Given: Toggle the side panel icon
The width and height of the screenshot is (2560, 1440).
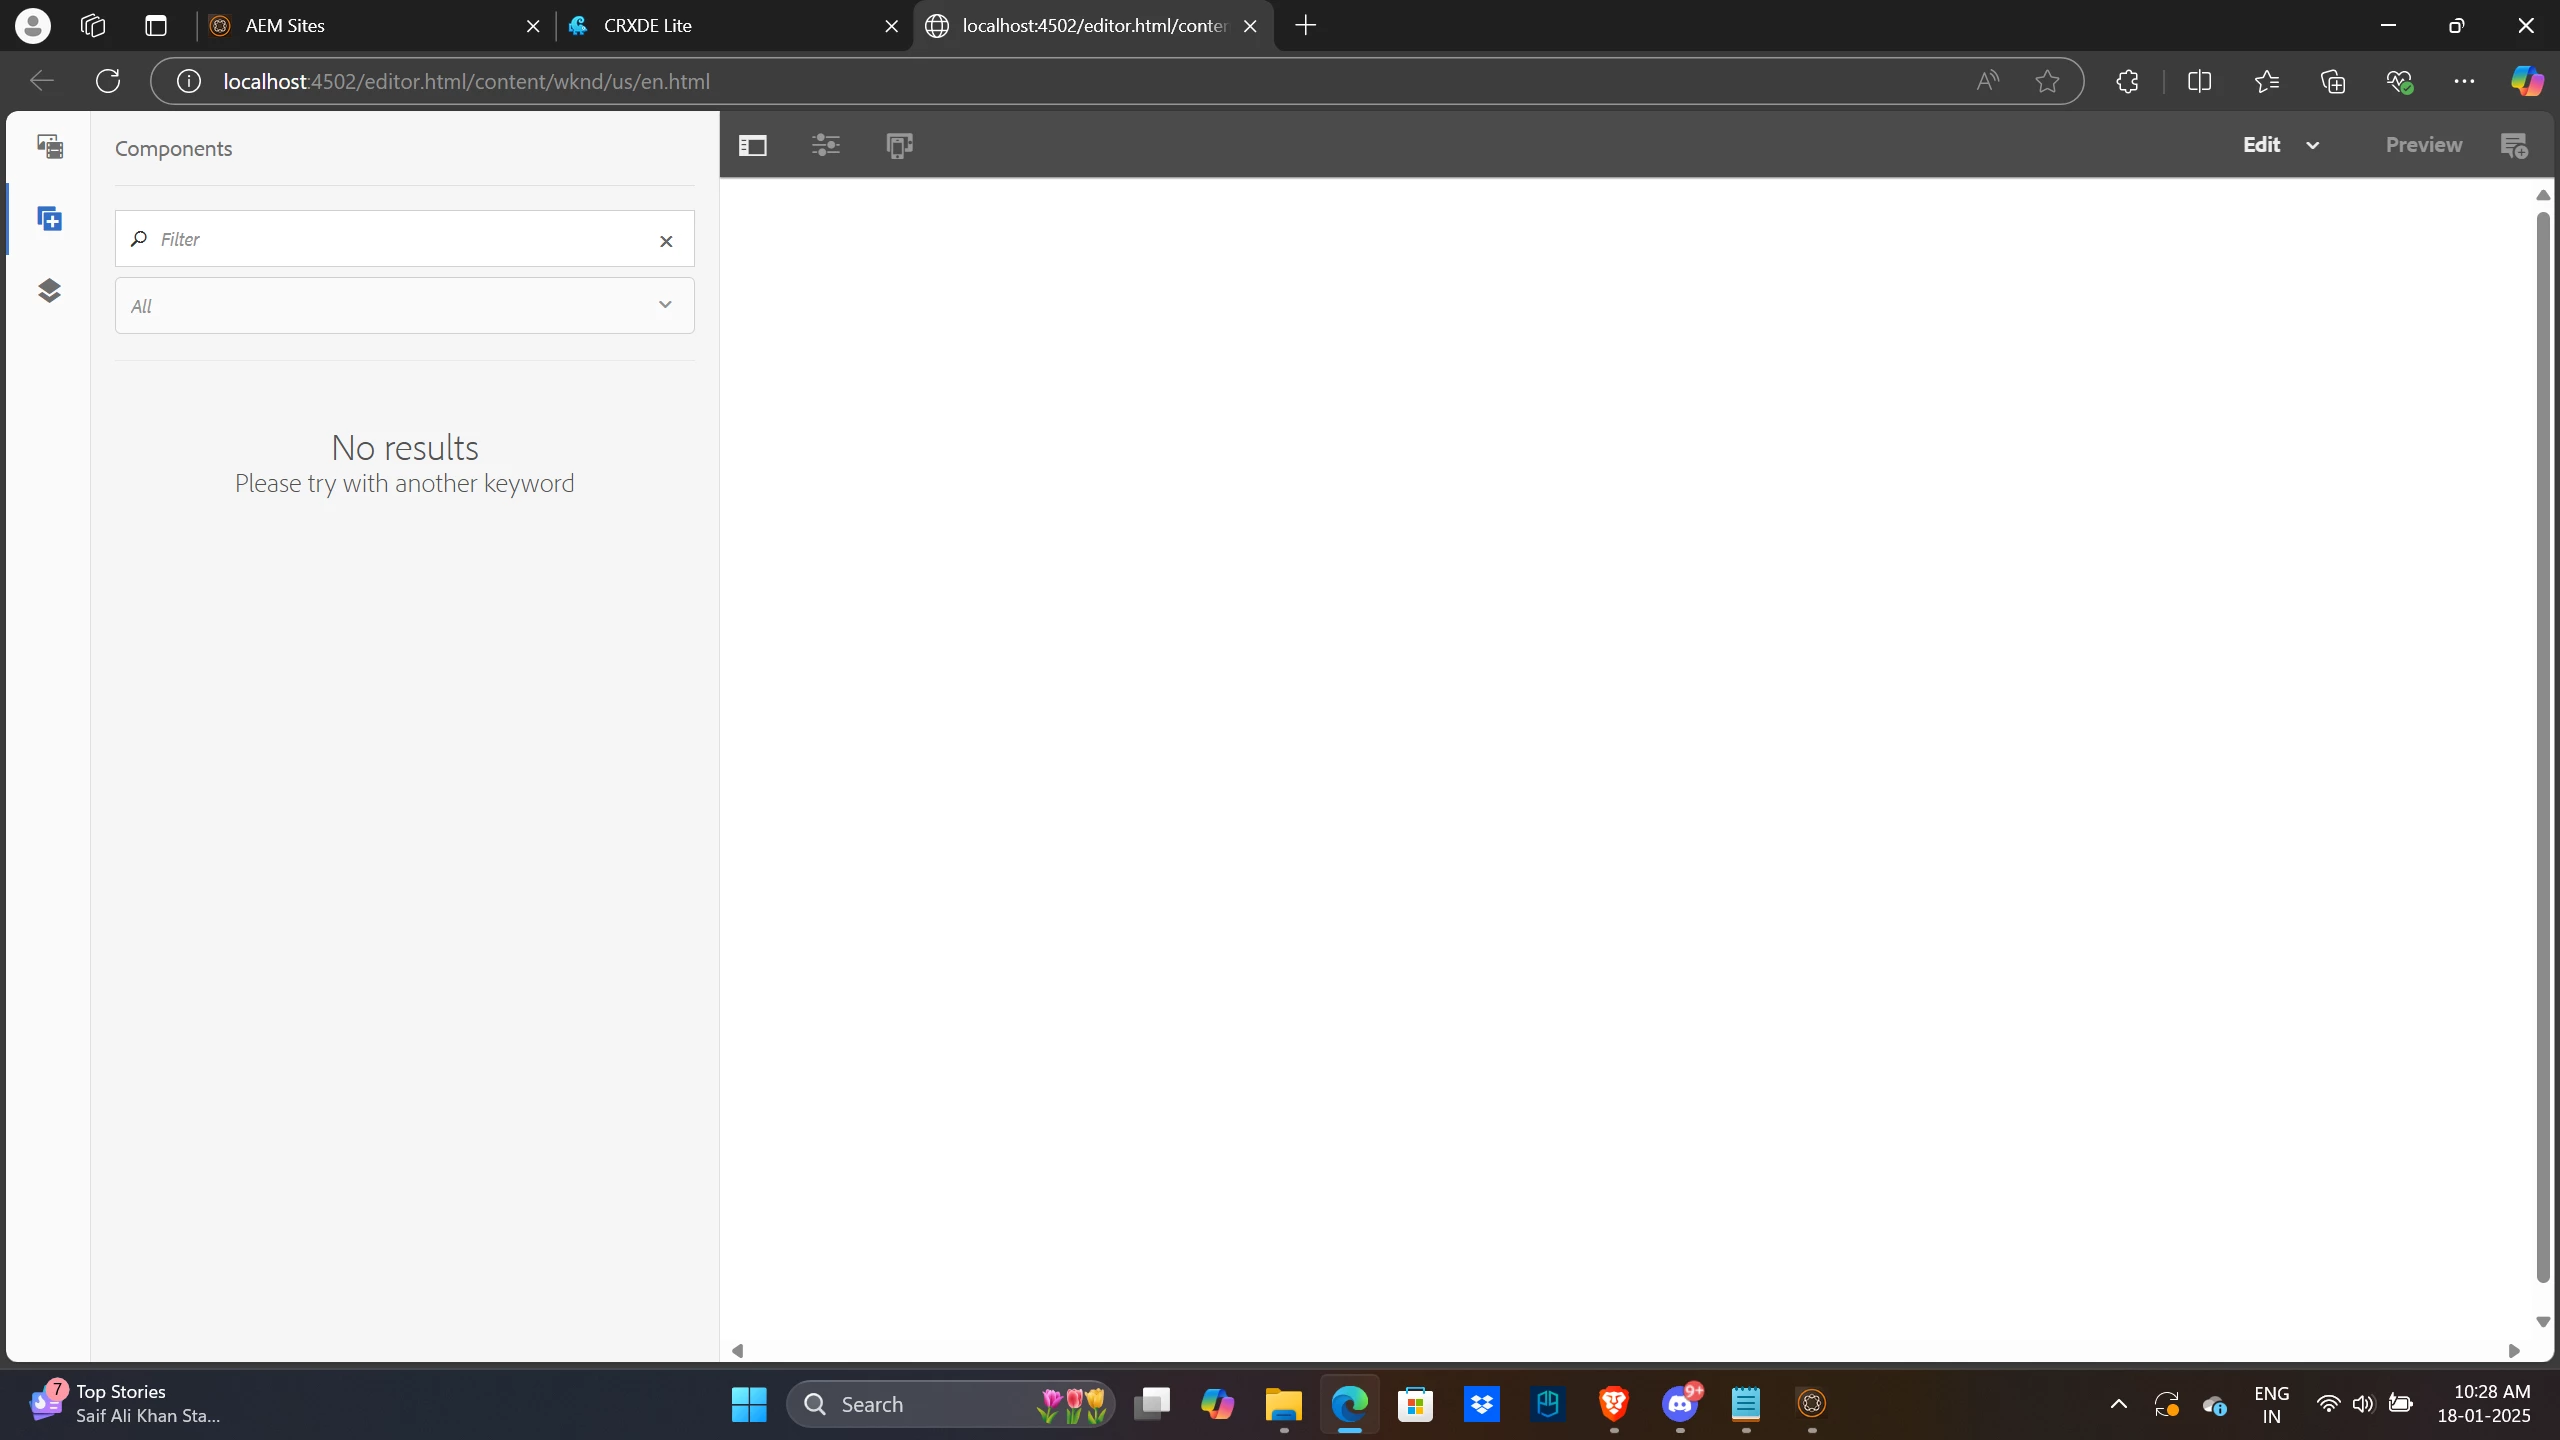Looking at the screenshot, I should (x=752, y=146).
